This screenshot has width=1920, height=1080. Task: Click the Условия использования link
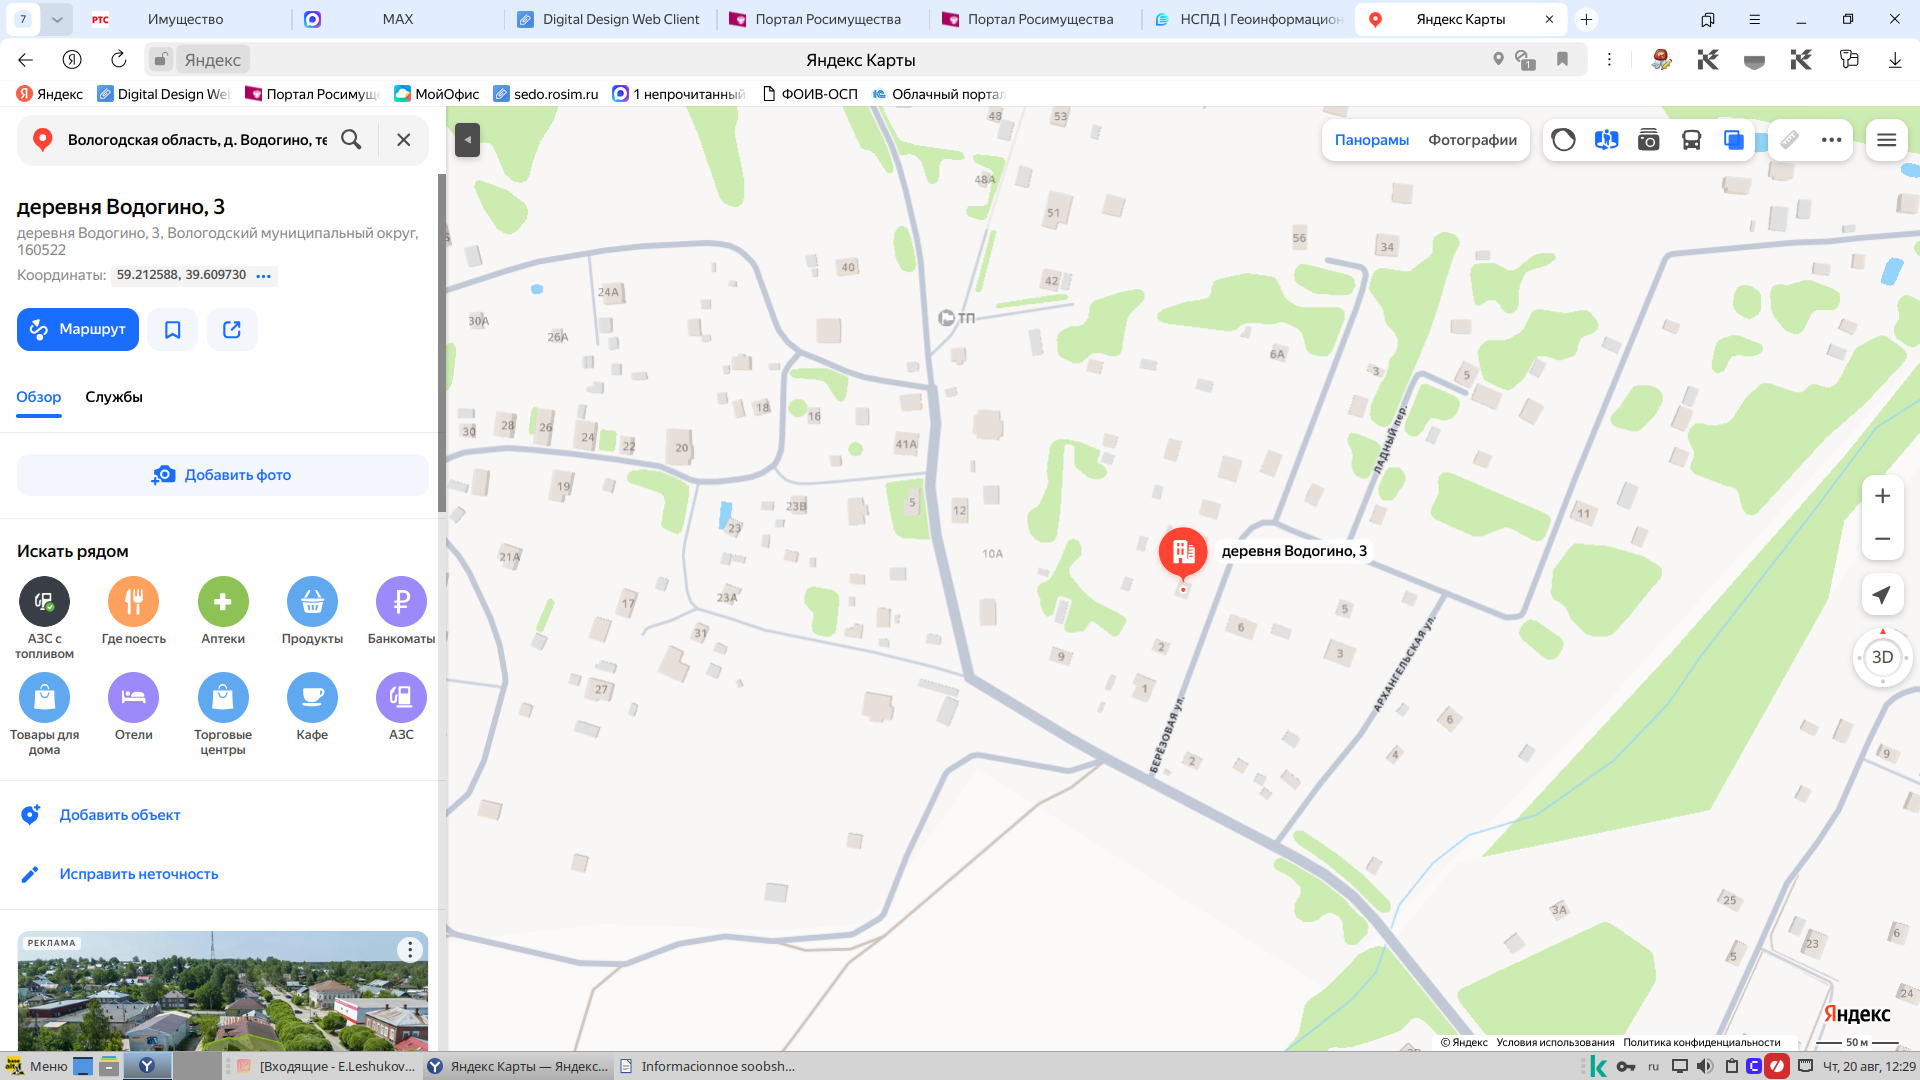coord(1555,1042)
